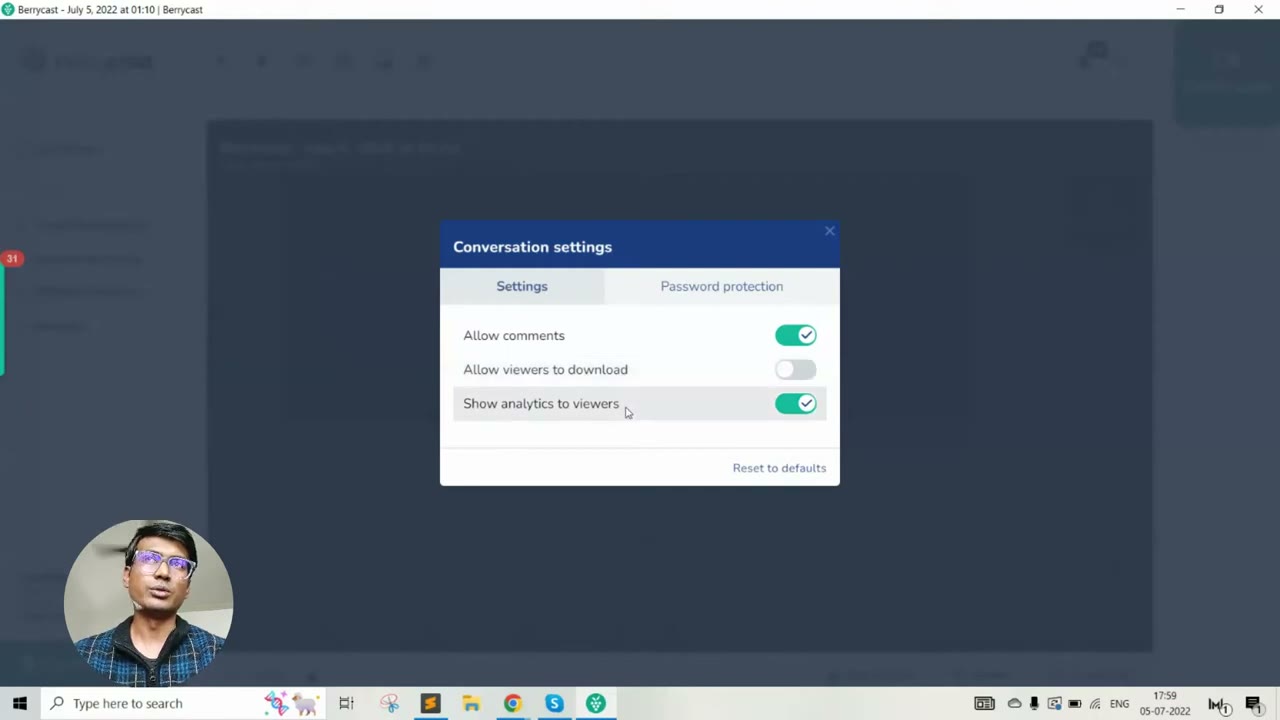This screenshot has height=720, width=1280.
Task: Click the battery status tray icon
Action: (x=1075, y=704)
